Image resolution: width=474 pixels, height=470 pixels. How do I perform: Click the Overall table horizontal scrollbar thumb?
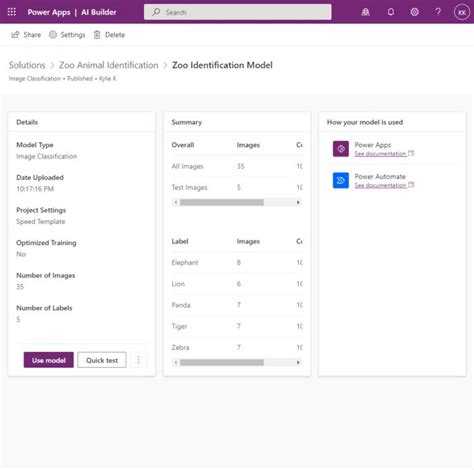tap(222, 202)
